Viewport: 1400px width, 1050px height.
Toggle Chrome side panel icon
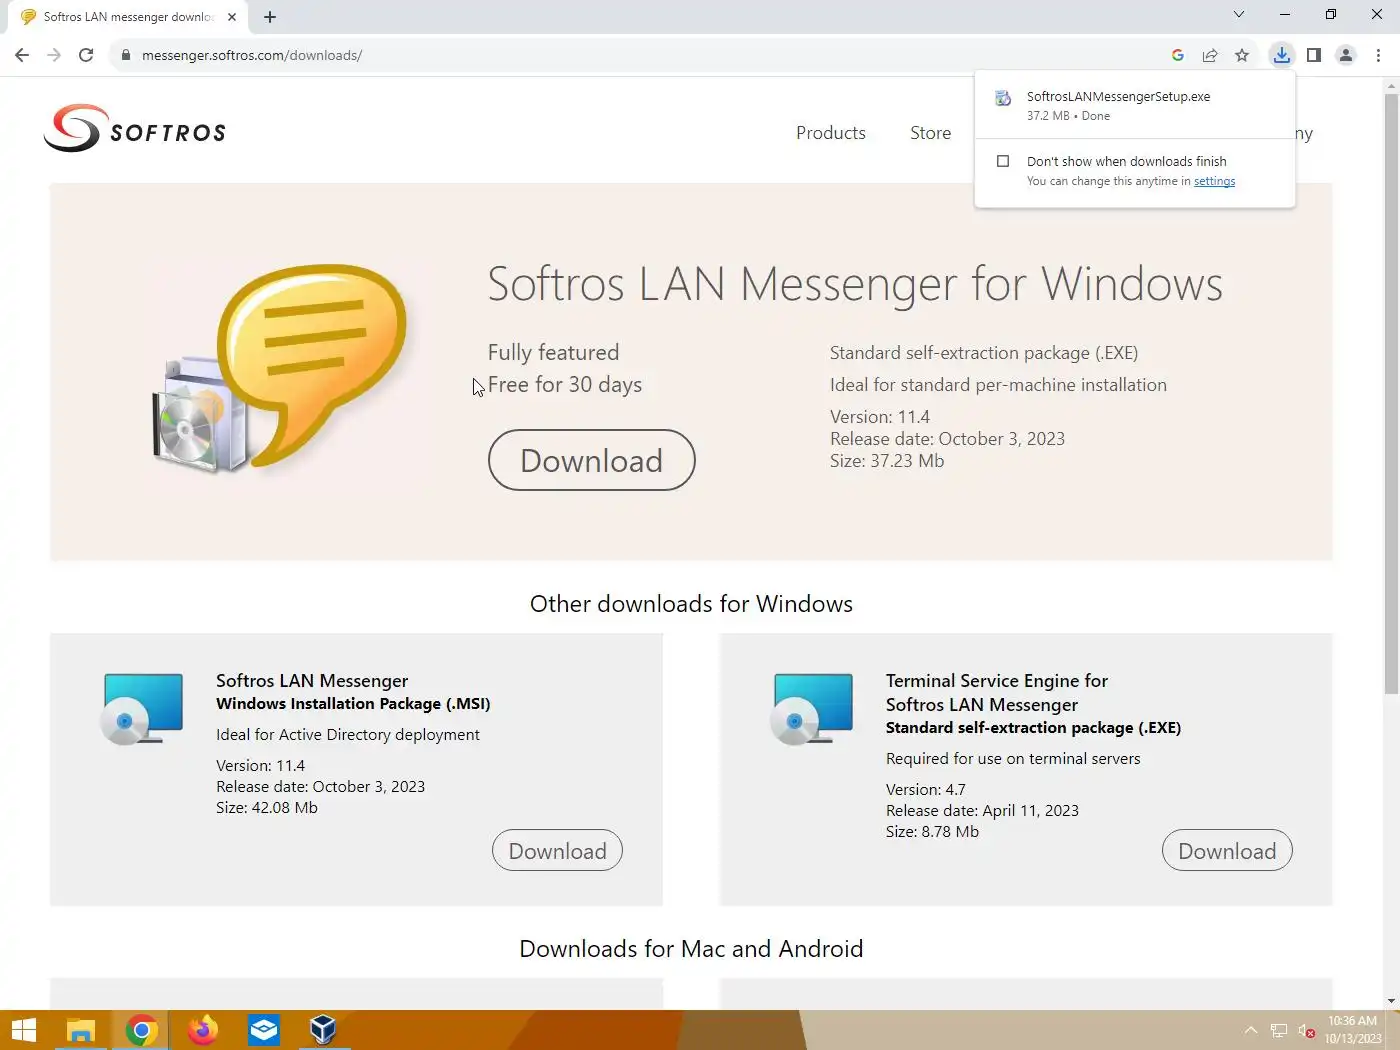pos(1314,55)
